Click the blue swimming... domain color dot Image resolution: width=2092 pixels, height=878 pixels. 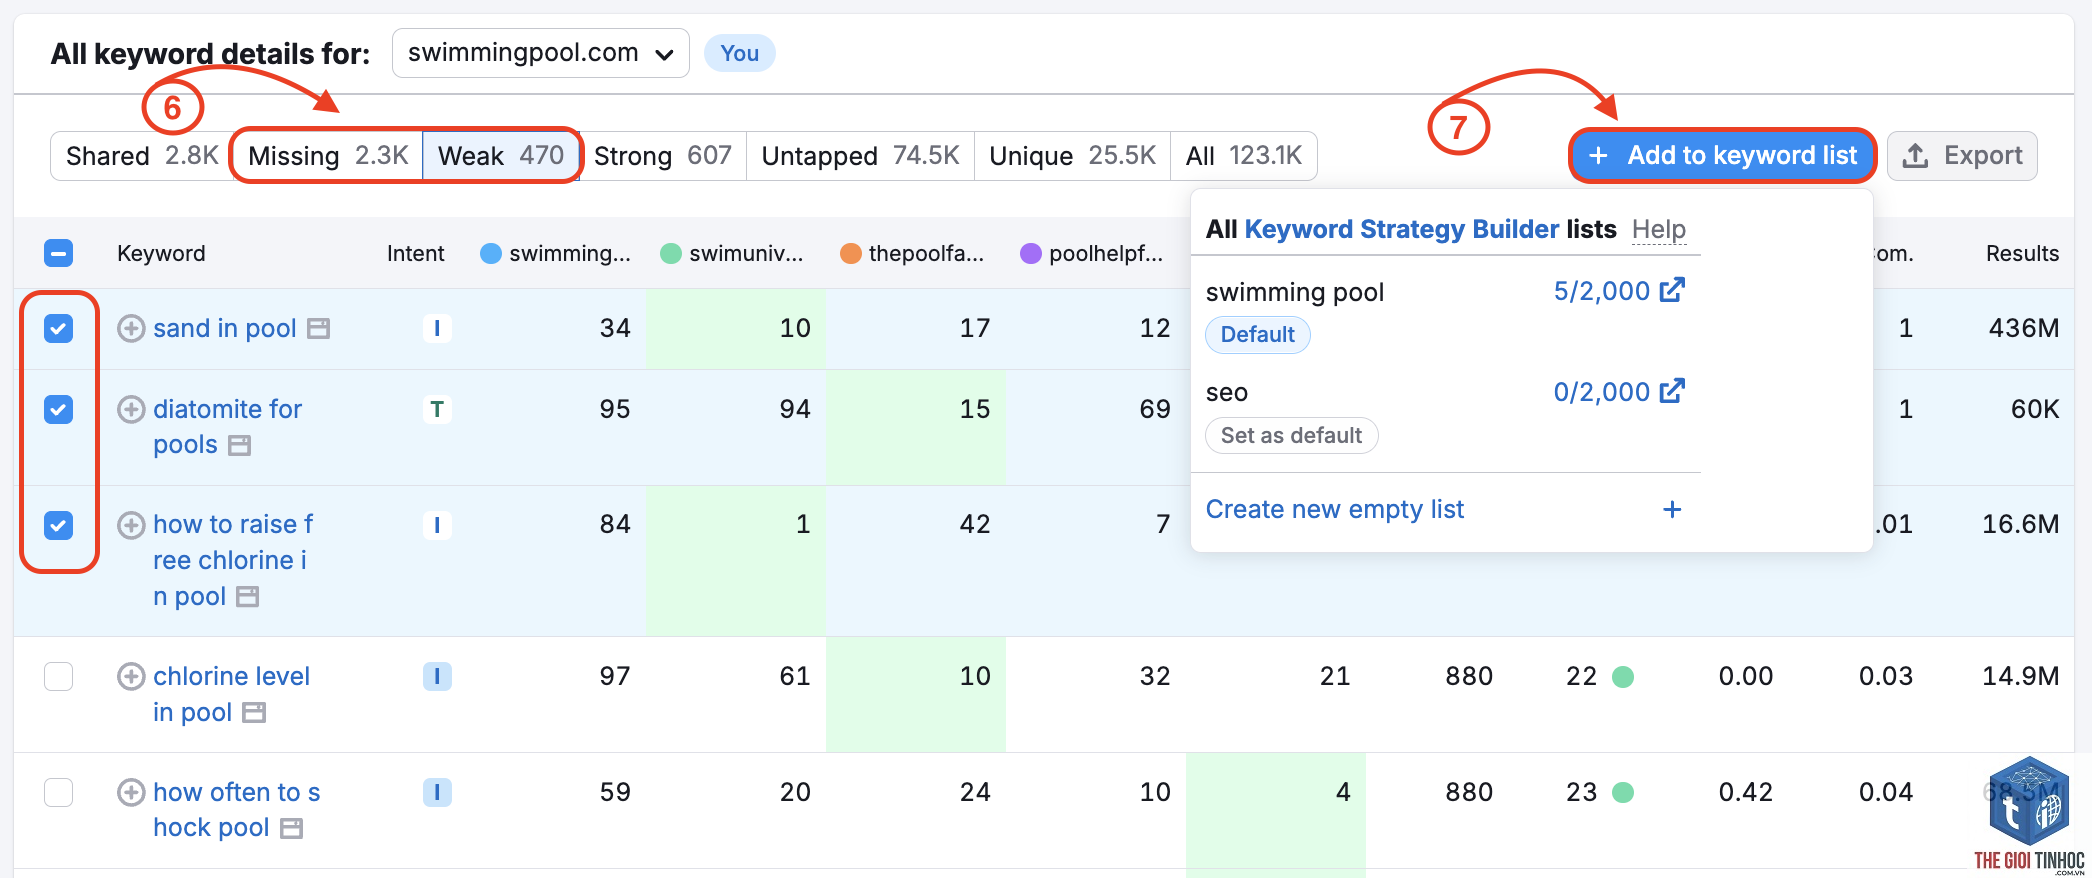491,254
